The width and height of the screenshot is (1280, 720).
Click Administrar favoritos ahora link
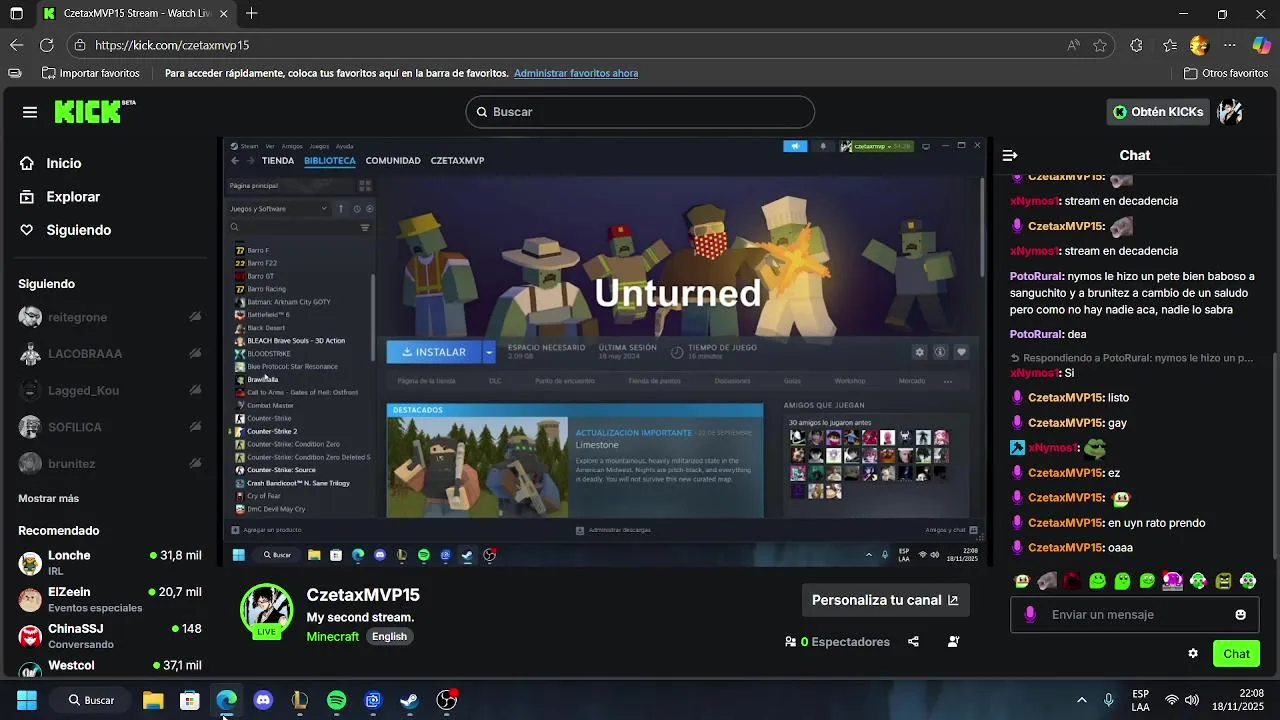tap(576, 73)
